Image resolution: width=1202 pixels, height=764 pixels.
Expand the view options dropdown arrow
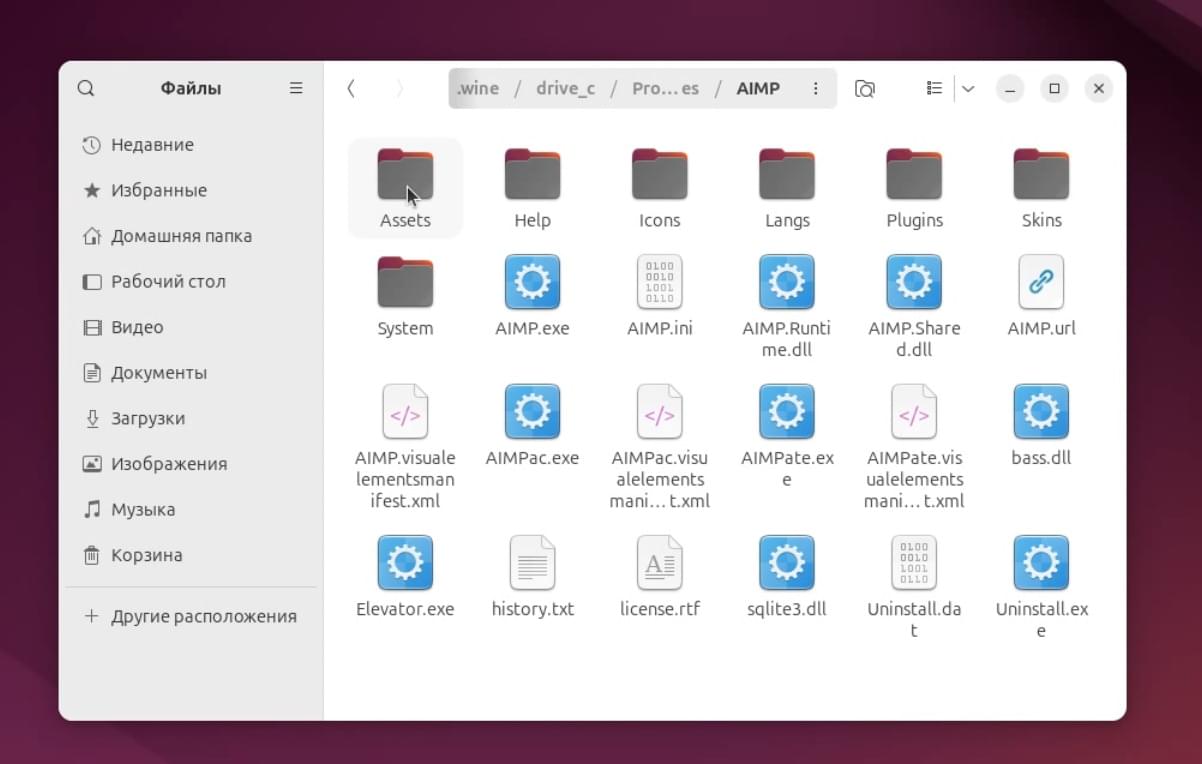pyautogui.click(x=968, y=88)
